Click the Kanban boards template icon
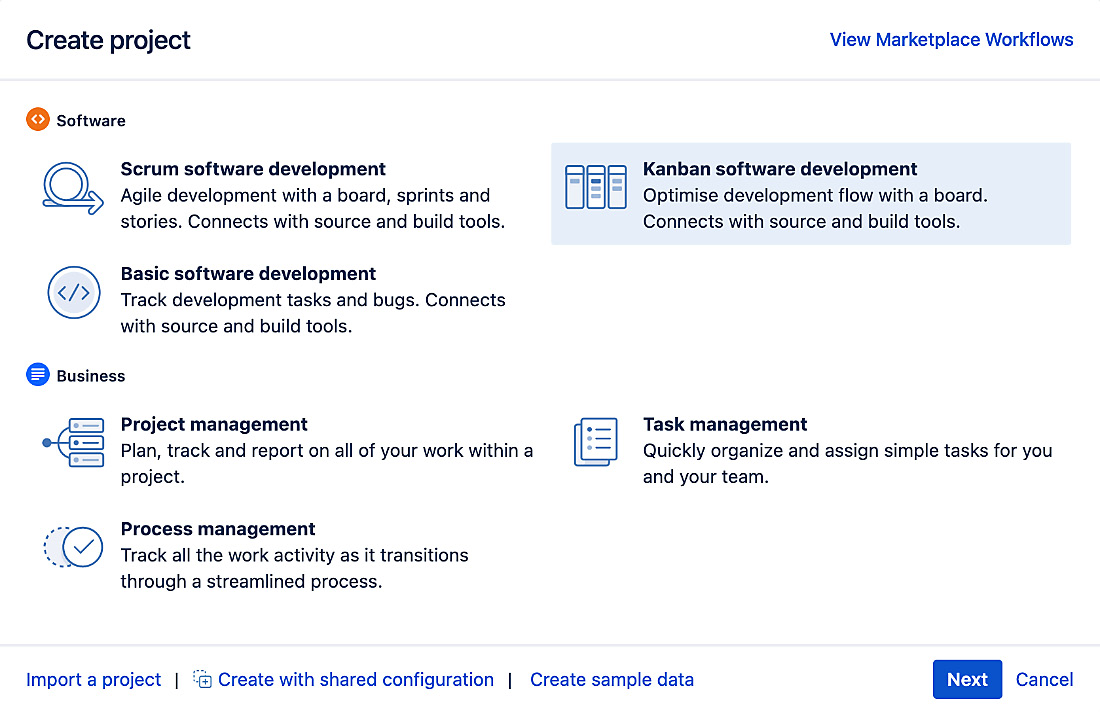1100x712 pixels. click(x=595, y=185)
